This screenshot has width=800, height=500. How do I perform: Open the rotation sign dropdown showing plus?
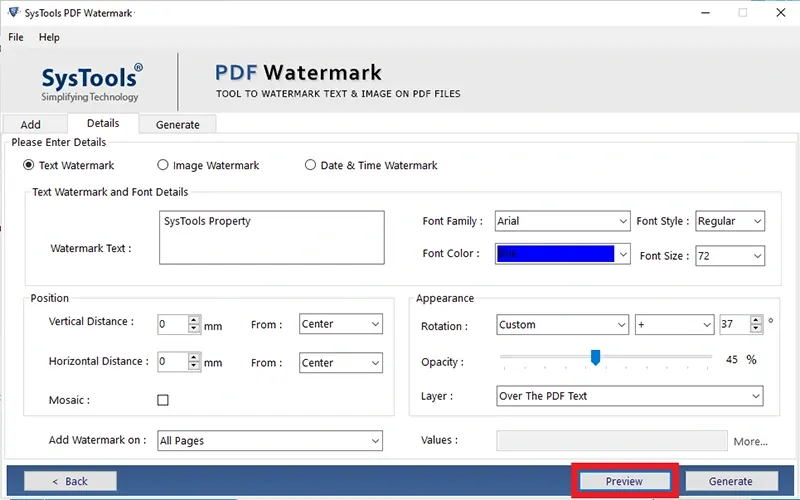click(x=674, y=324)
